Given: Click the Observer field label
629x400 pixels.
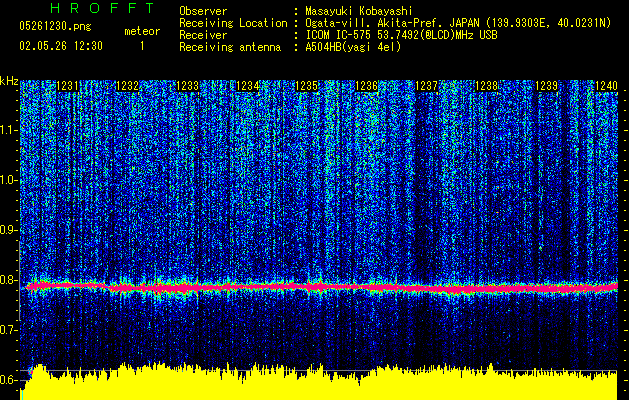Looking at the screenshot, I should coord(203,11).
